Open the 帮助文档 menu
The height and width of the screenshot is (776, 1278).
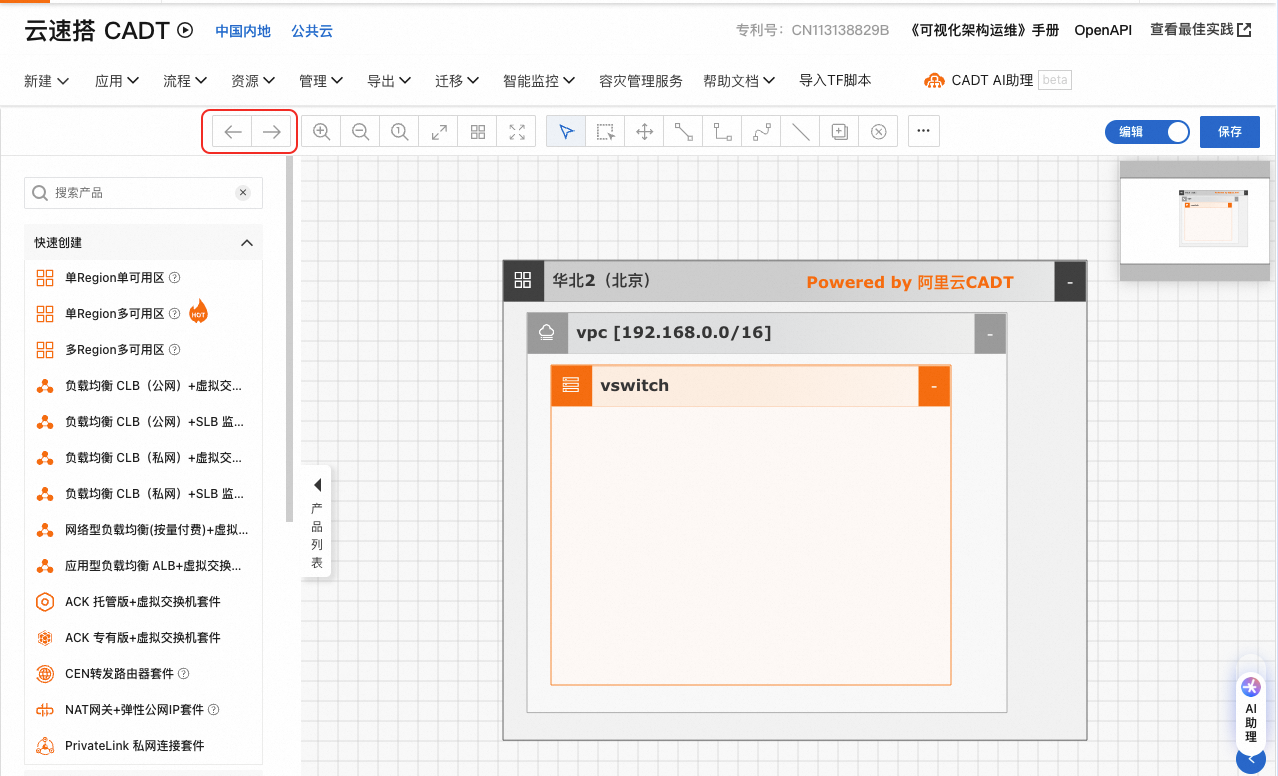[x=739, y=81]
